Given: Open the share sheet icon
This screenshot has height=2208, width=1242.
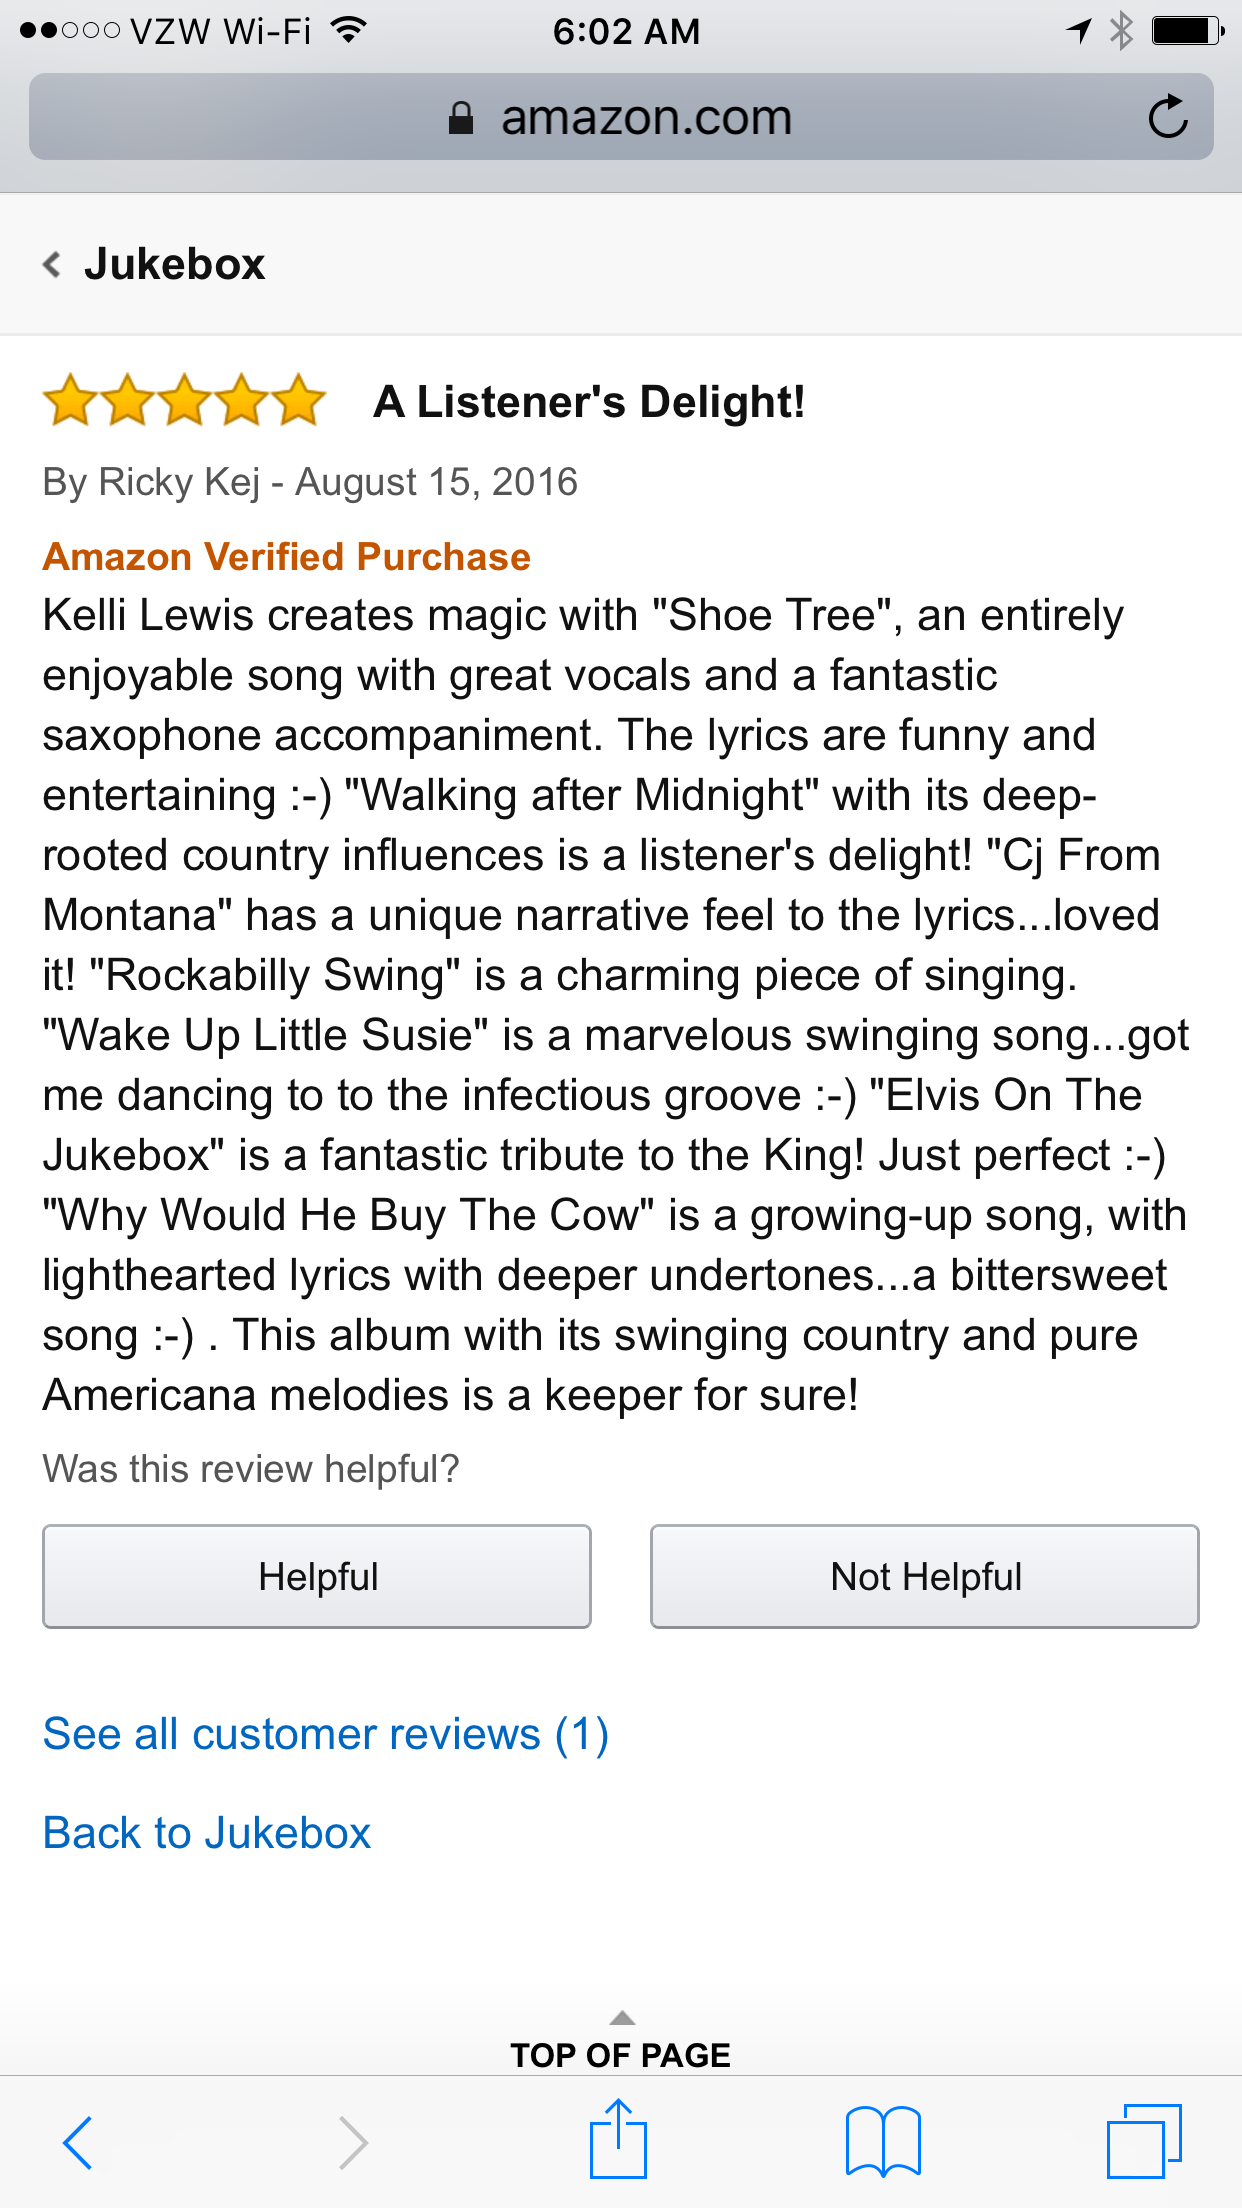Looking at the screenshot, I should click(618, 2140).
